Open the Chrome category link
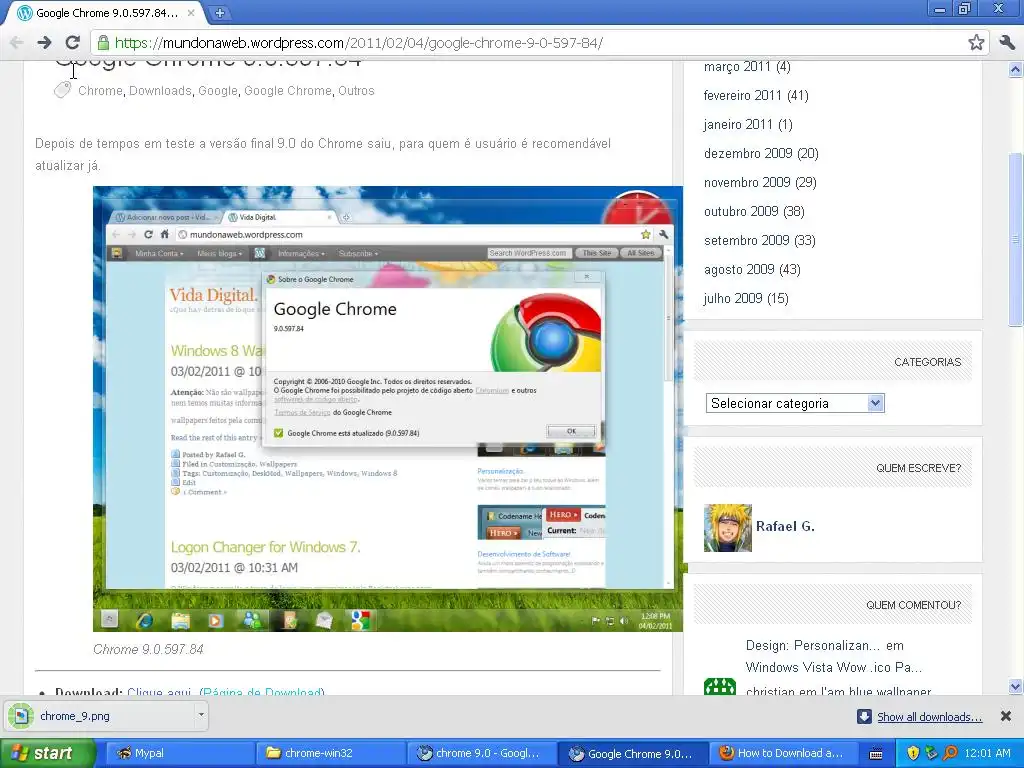This screenshot has width=1024, height=768. (100, 91)
